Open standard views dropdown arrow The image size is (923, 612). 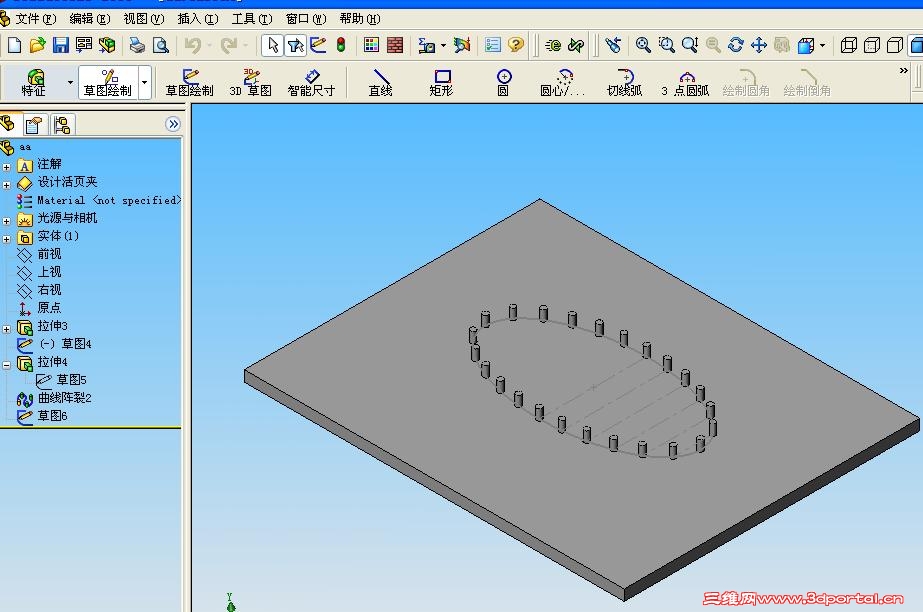822,45
